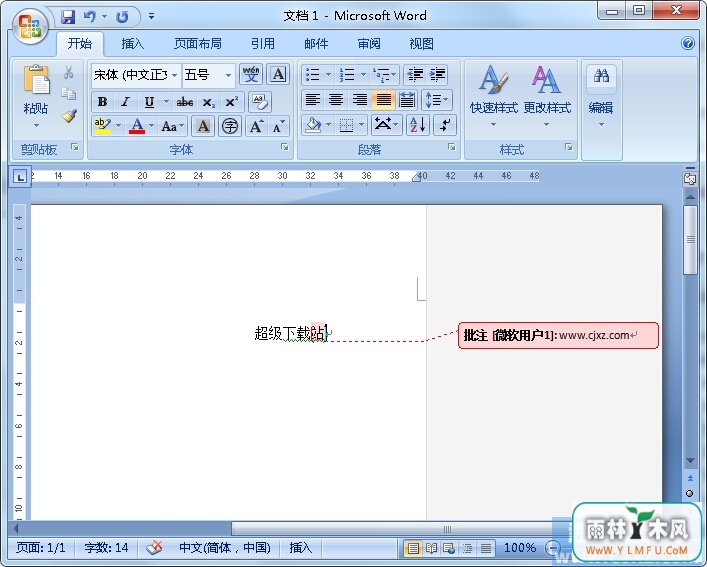707x567 pixels.
Task: Activate the Format Painter brush
Action: click(69, 115)
